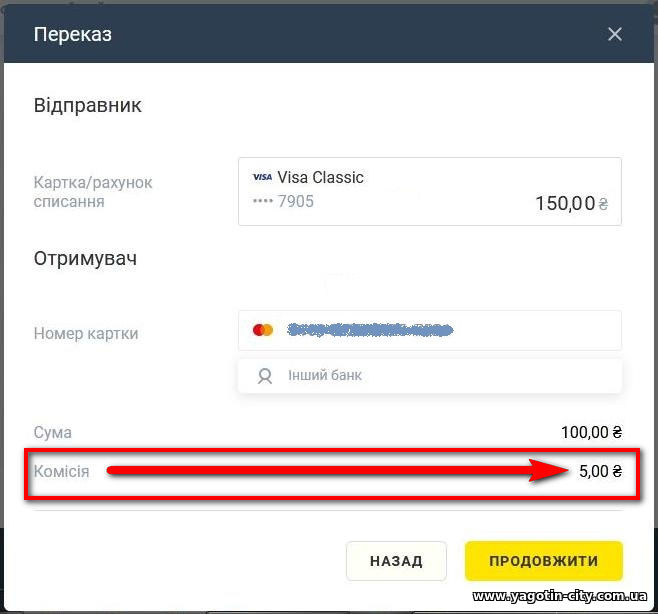Close the Переказ dialog with the X
The image size is (658, 614).
615,34
